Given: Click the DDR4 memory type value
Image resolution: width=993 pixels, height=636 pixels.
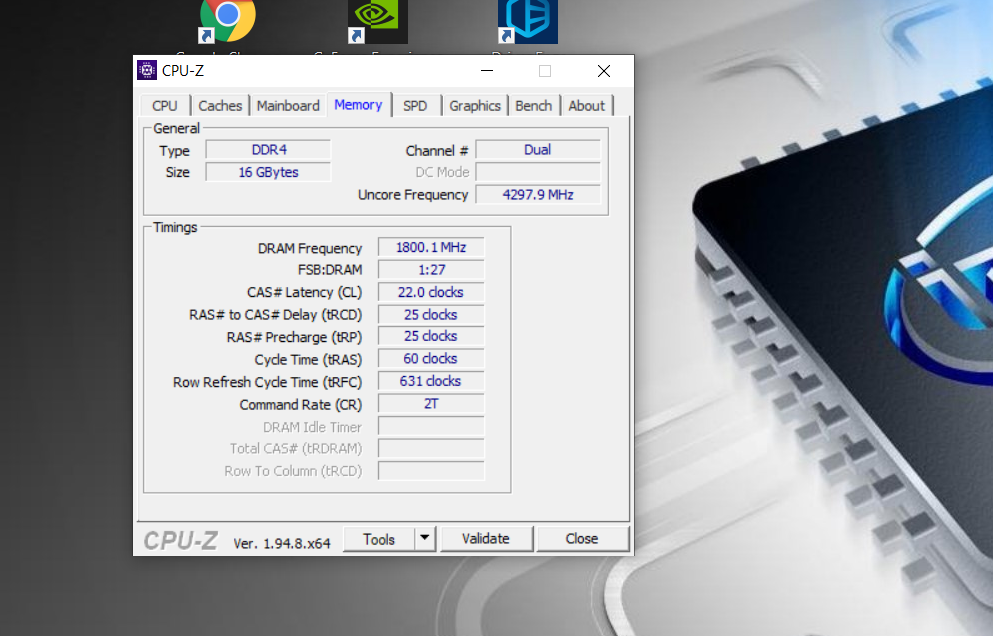Looking at the screenshot, I should pos(269,149).
